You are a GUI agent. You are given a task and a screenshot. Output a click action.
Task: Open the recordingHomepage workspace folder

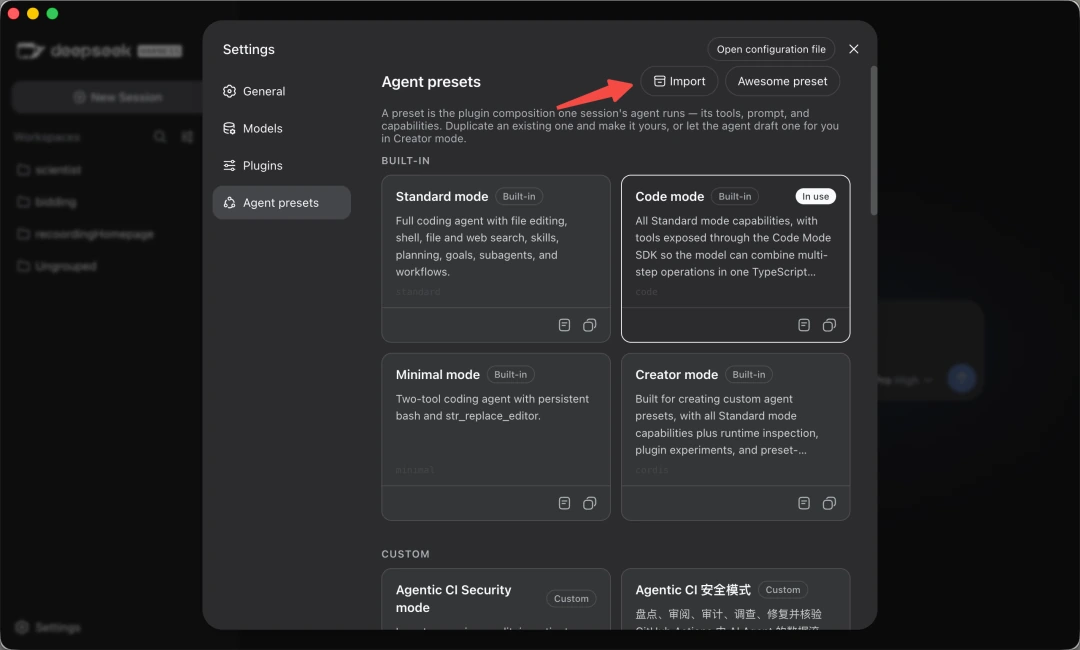[x=85, y=234]
